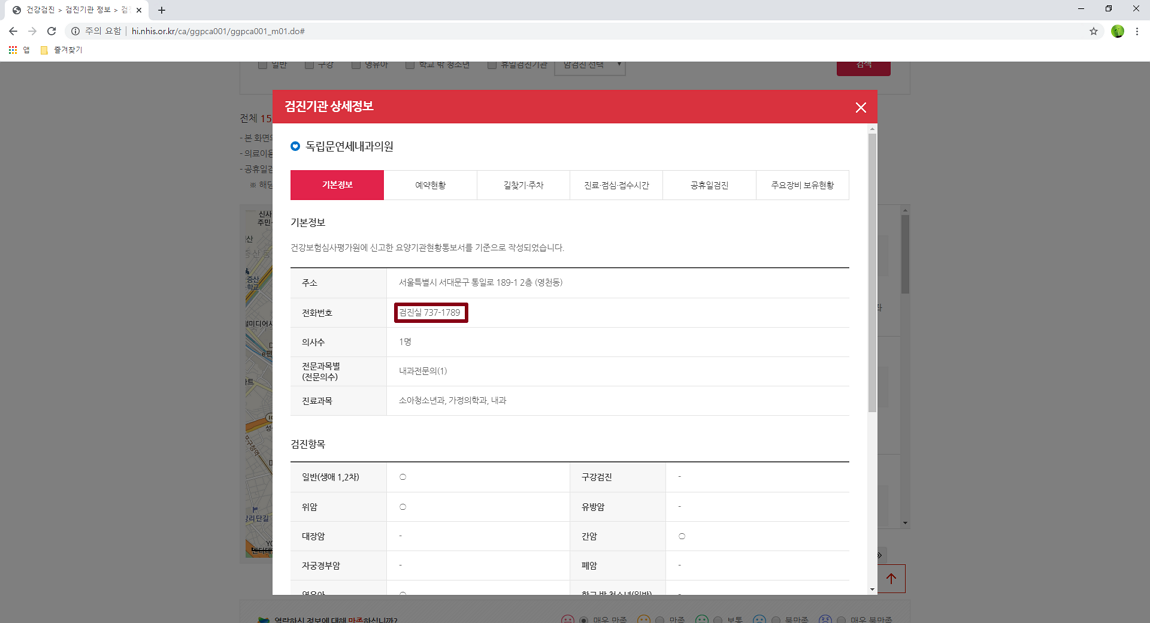
Task: Click the 기본정보 section heading below tabs
Action: coord(307,222)
